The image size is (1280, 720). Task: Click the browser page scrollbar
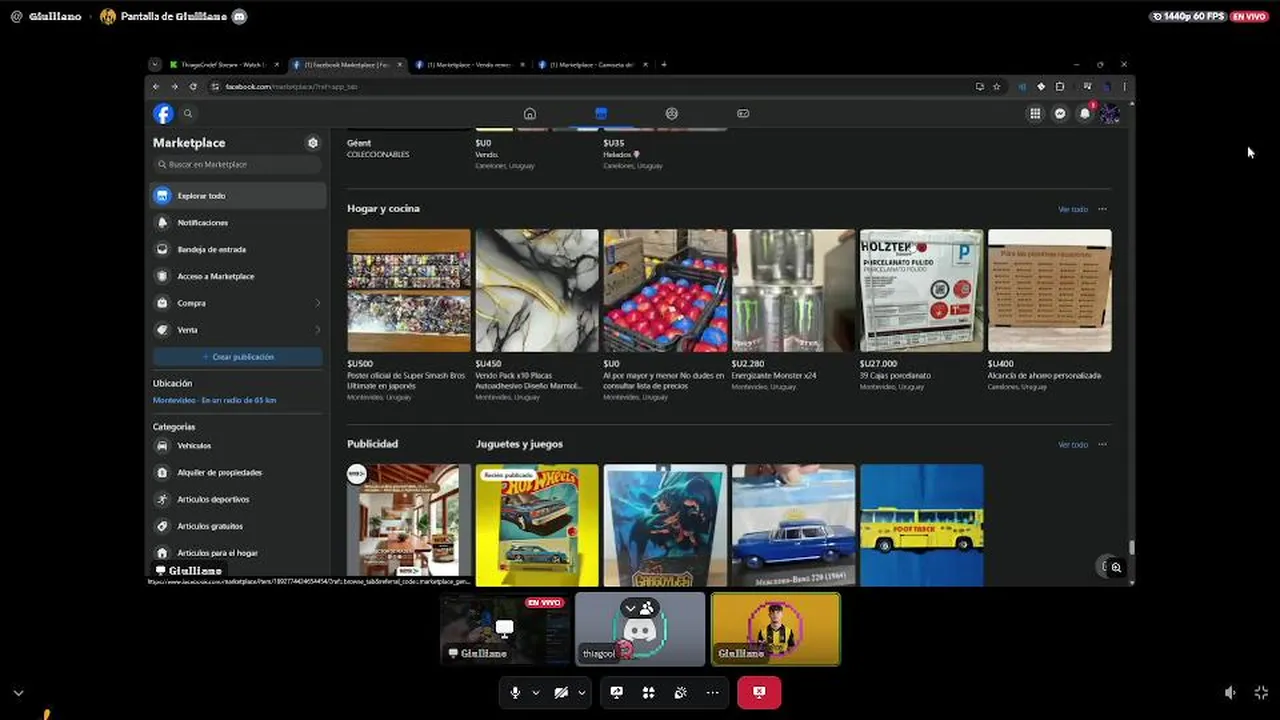coord(1132,546)
